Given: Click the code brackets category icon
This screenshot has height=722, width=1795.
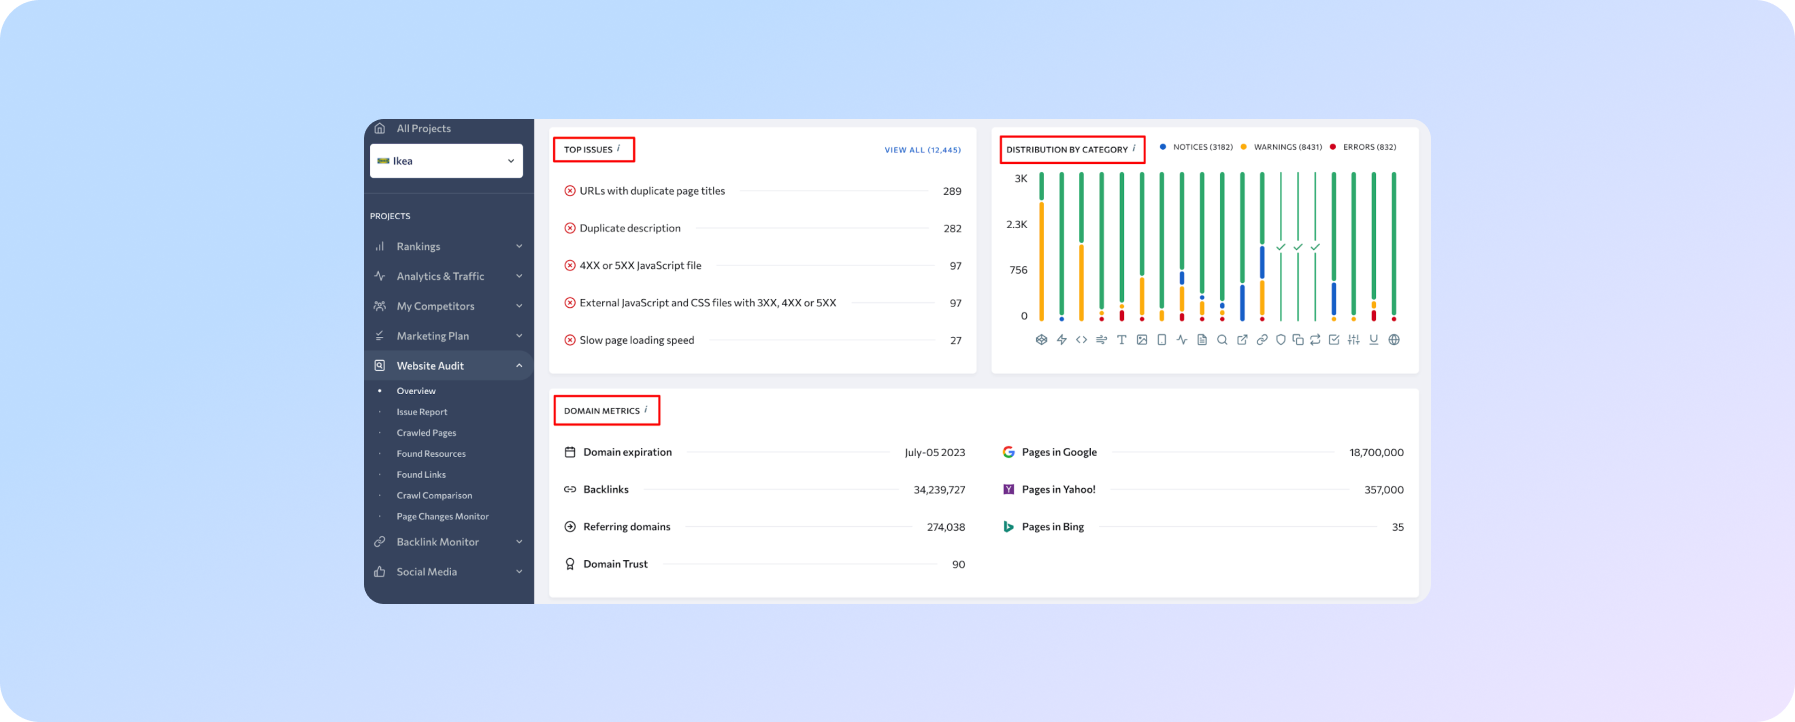Looking at the screenshot, I should pyautogui.click(x=1081, y=340).
